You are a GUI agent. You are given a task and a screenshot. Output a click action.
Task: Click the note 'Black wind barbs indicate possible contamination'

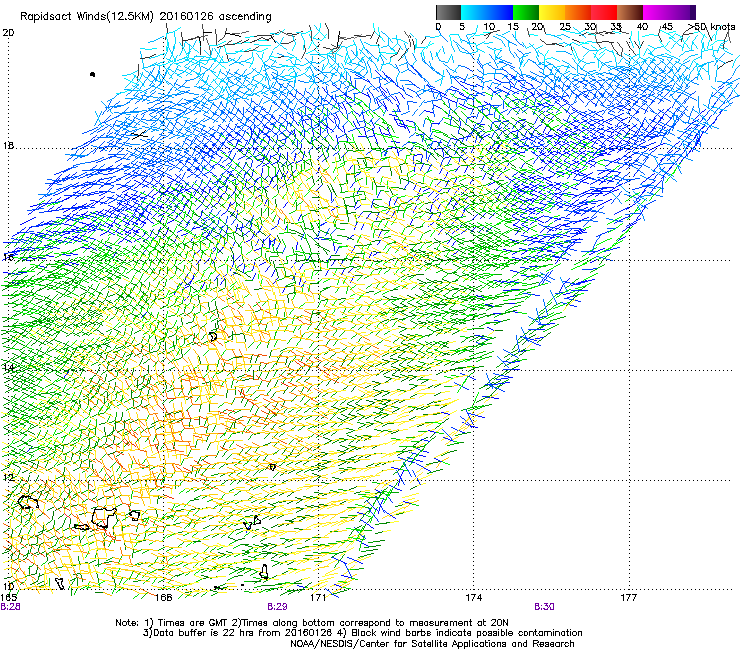(467, 633)
